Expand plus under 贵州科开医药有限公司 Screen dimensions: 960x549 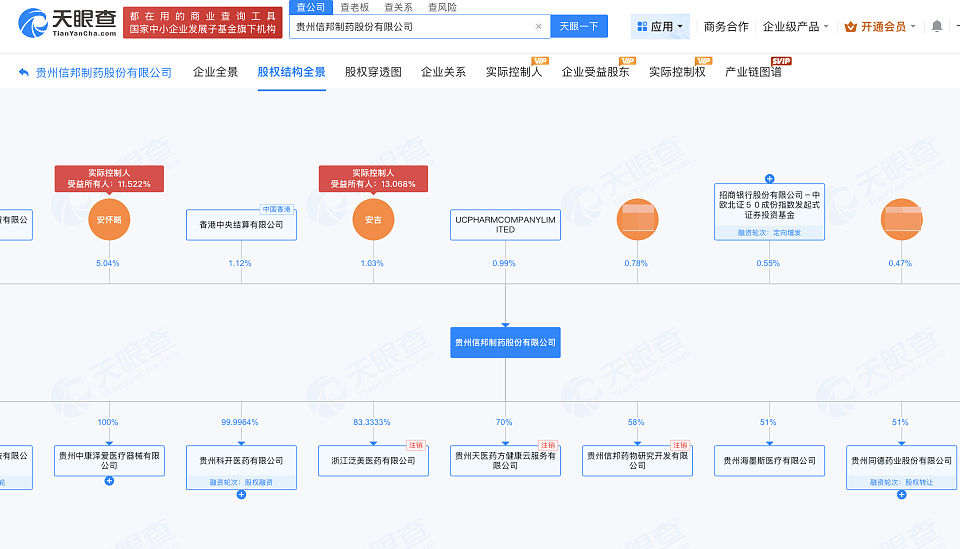[x=241, y=495]
